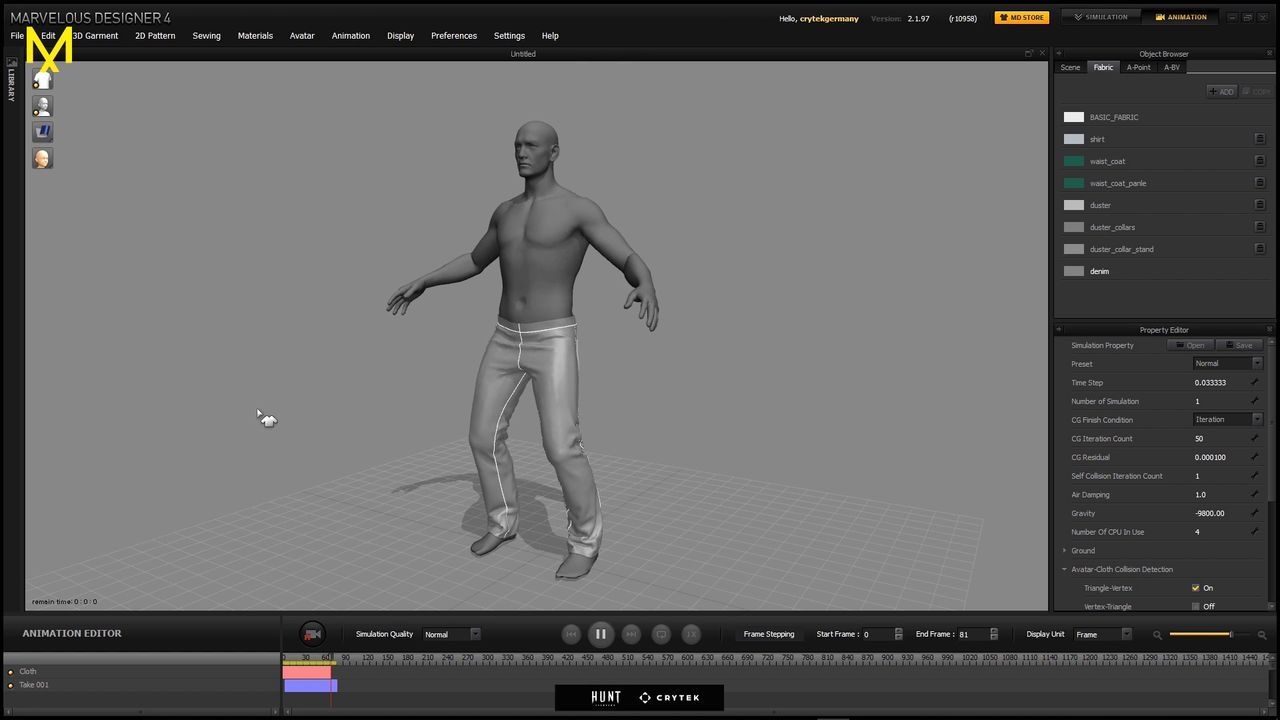This screenshot has height=720, width=1280.
Task: Open the 2D Pattern menu
Action: pyautogui.click(x=155, y=36)
